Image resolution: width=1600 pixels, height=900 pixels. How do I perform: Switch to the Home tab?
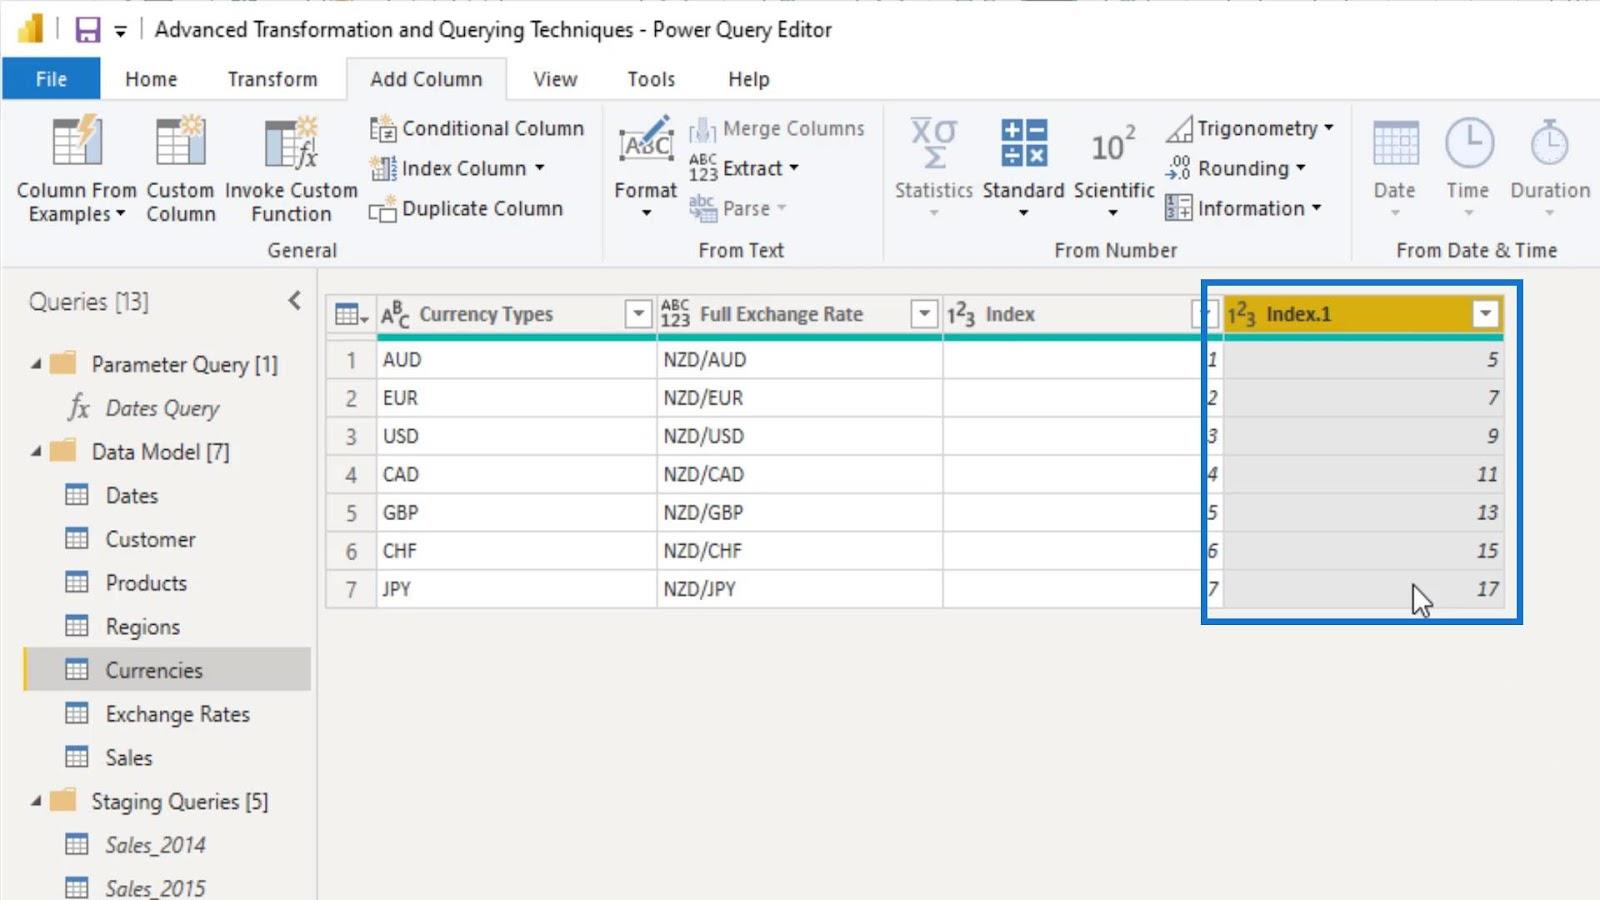pyautogui.click(x=151, y=78)
